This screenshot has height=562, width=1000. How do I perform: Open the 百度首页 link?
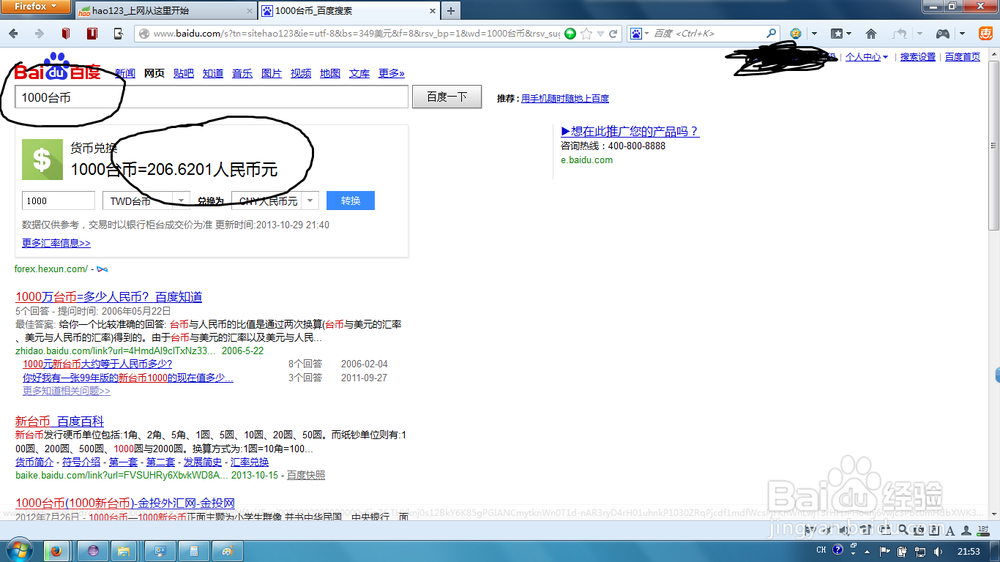(962, 57)
